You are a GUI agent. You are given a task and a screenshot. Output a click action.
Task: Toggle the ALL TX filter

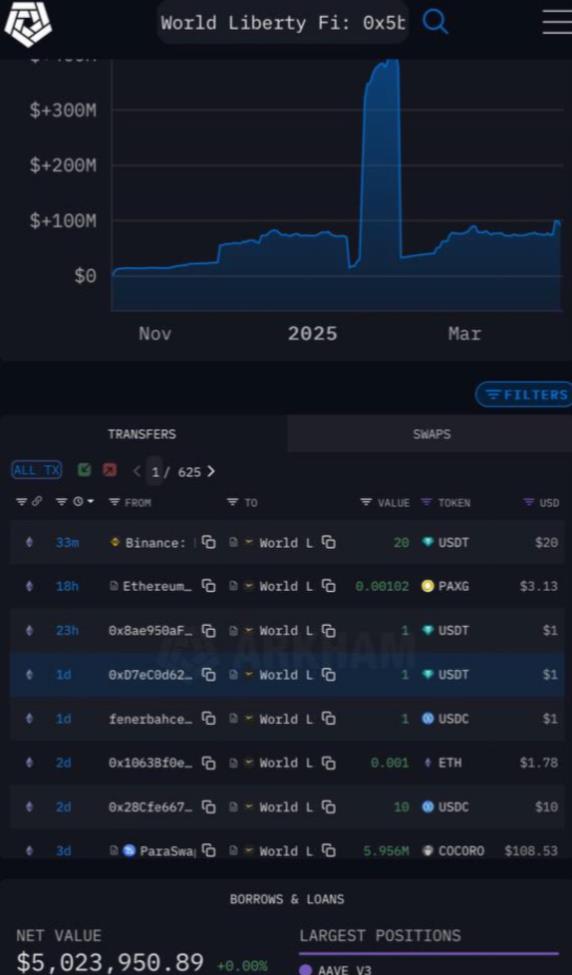(x=37, y=470)
